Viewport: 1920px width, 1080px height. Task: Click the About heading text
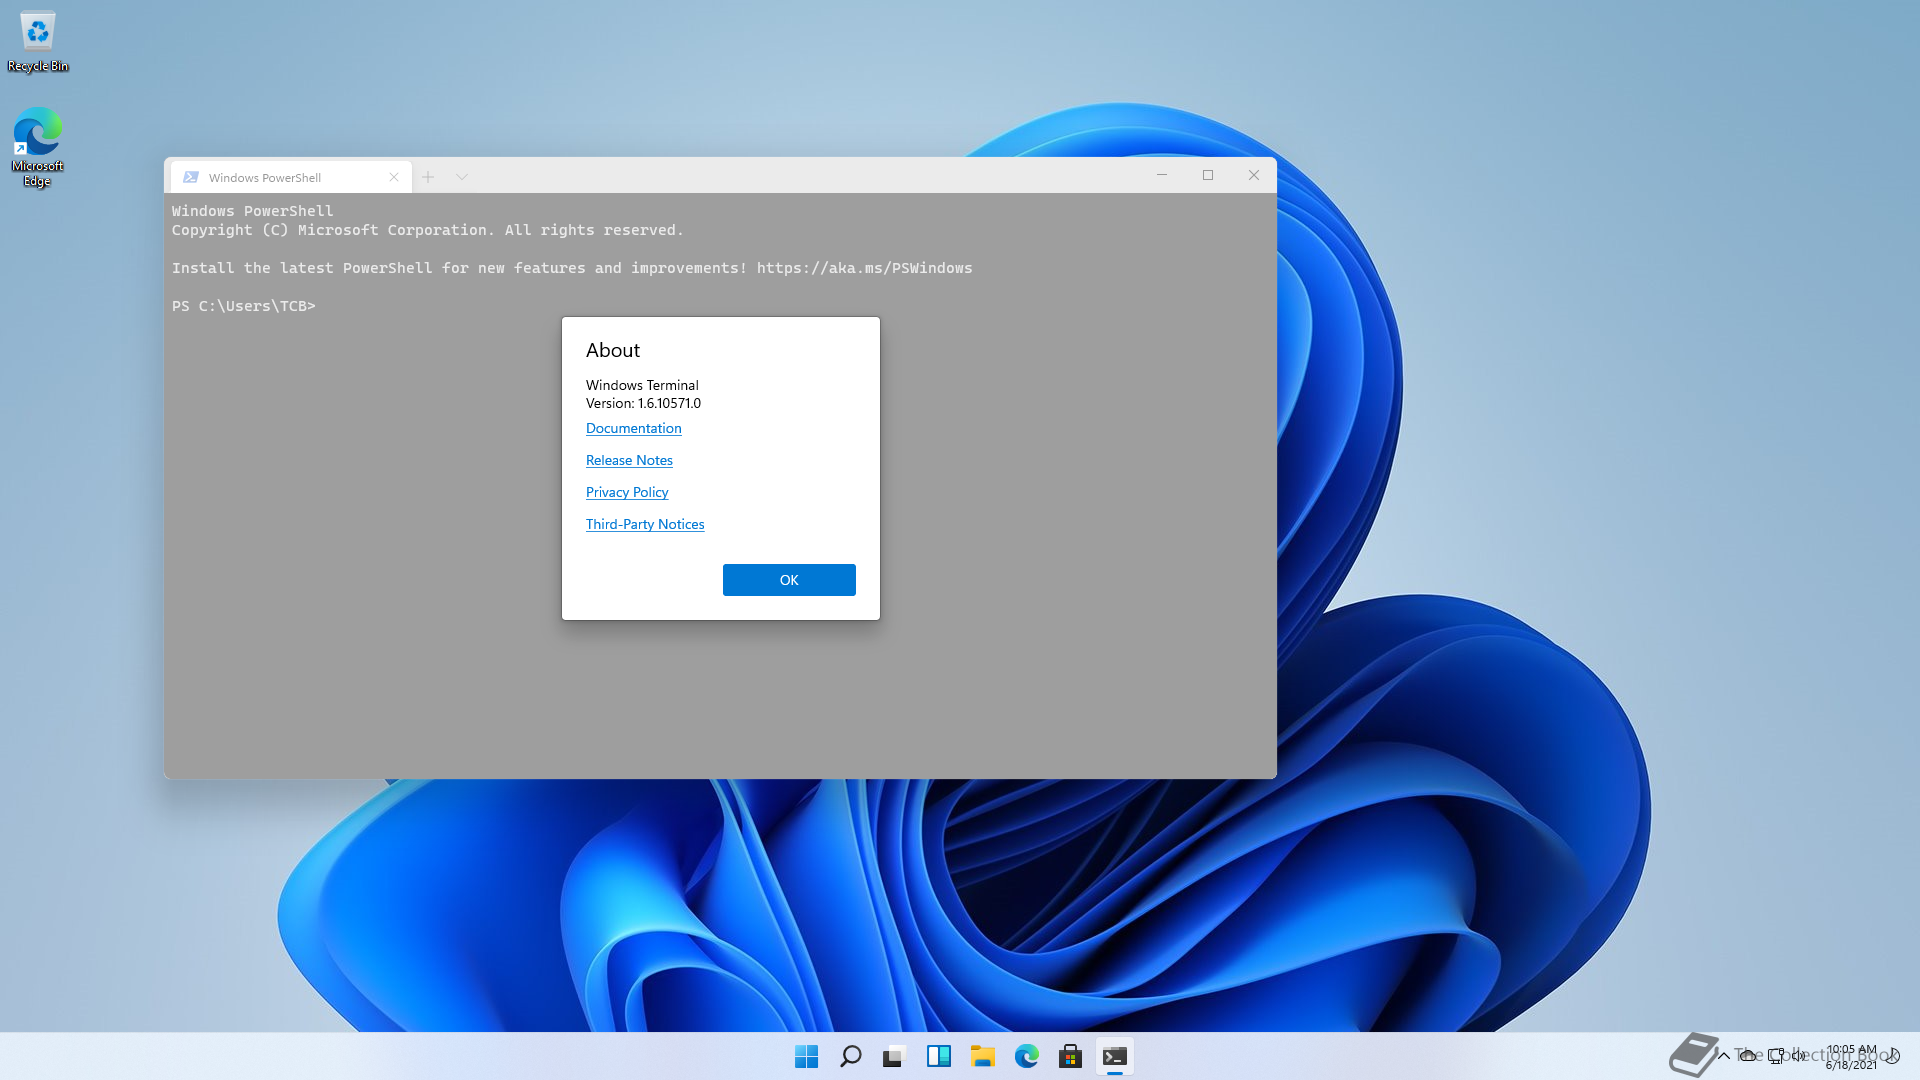point(613,350)
